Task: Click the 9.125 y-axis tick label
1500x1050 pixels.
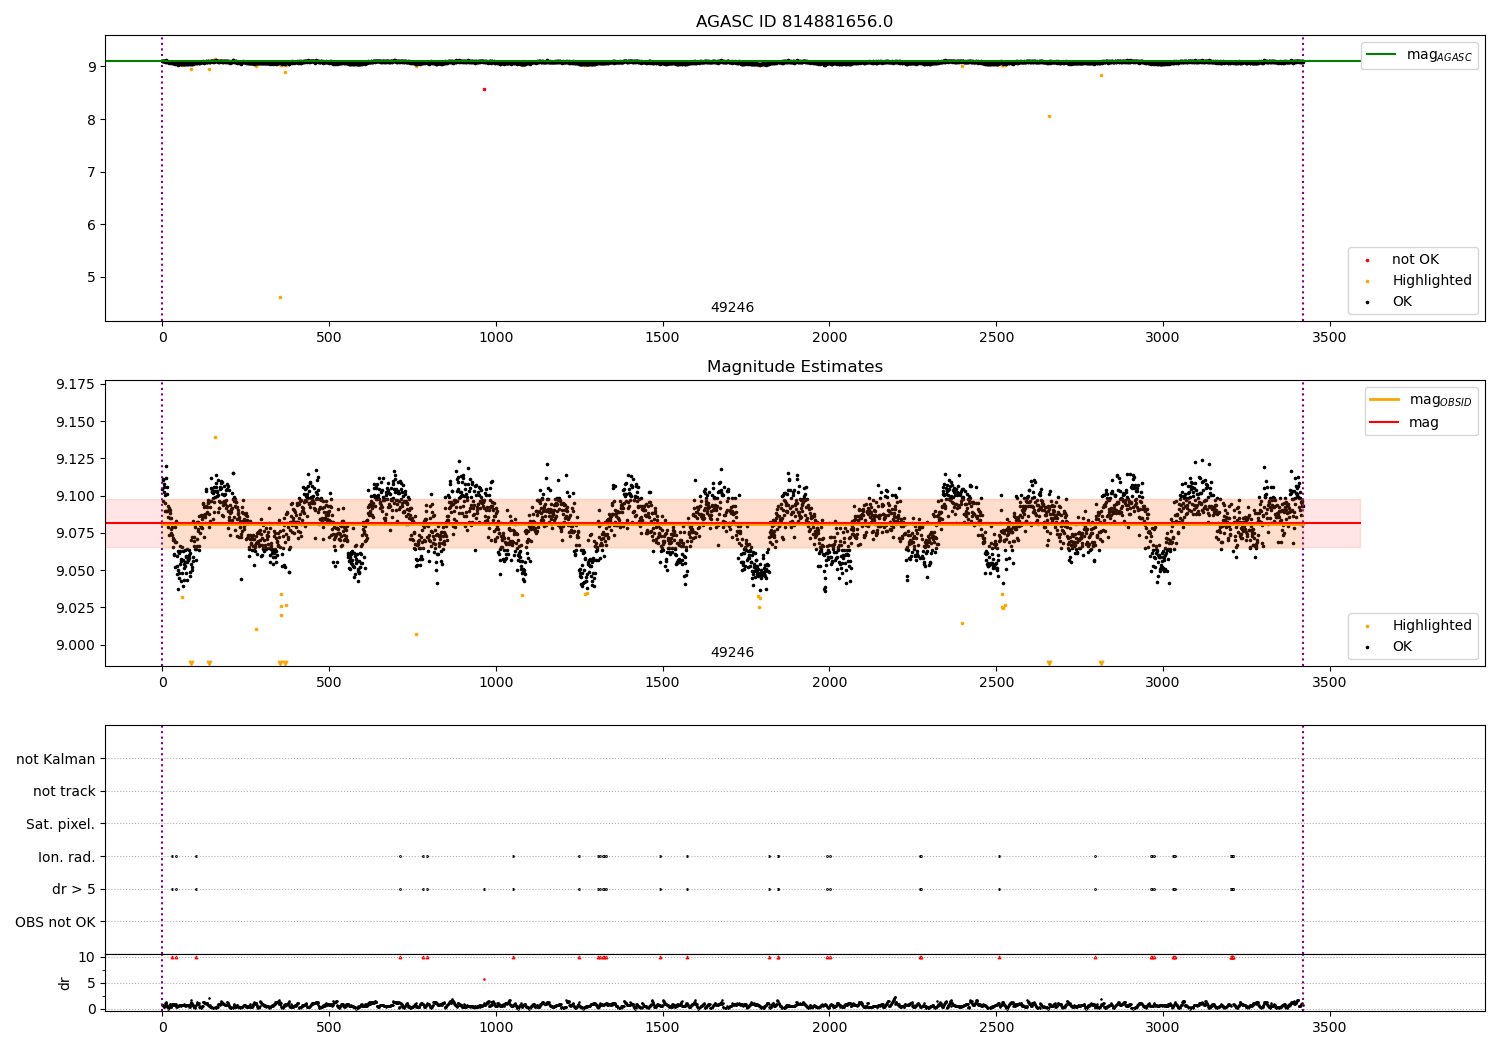Action: click(75, 459)
